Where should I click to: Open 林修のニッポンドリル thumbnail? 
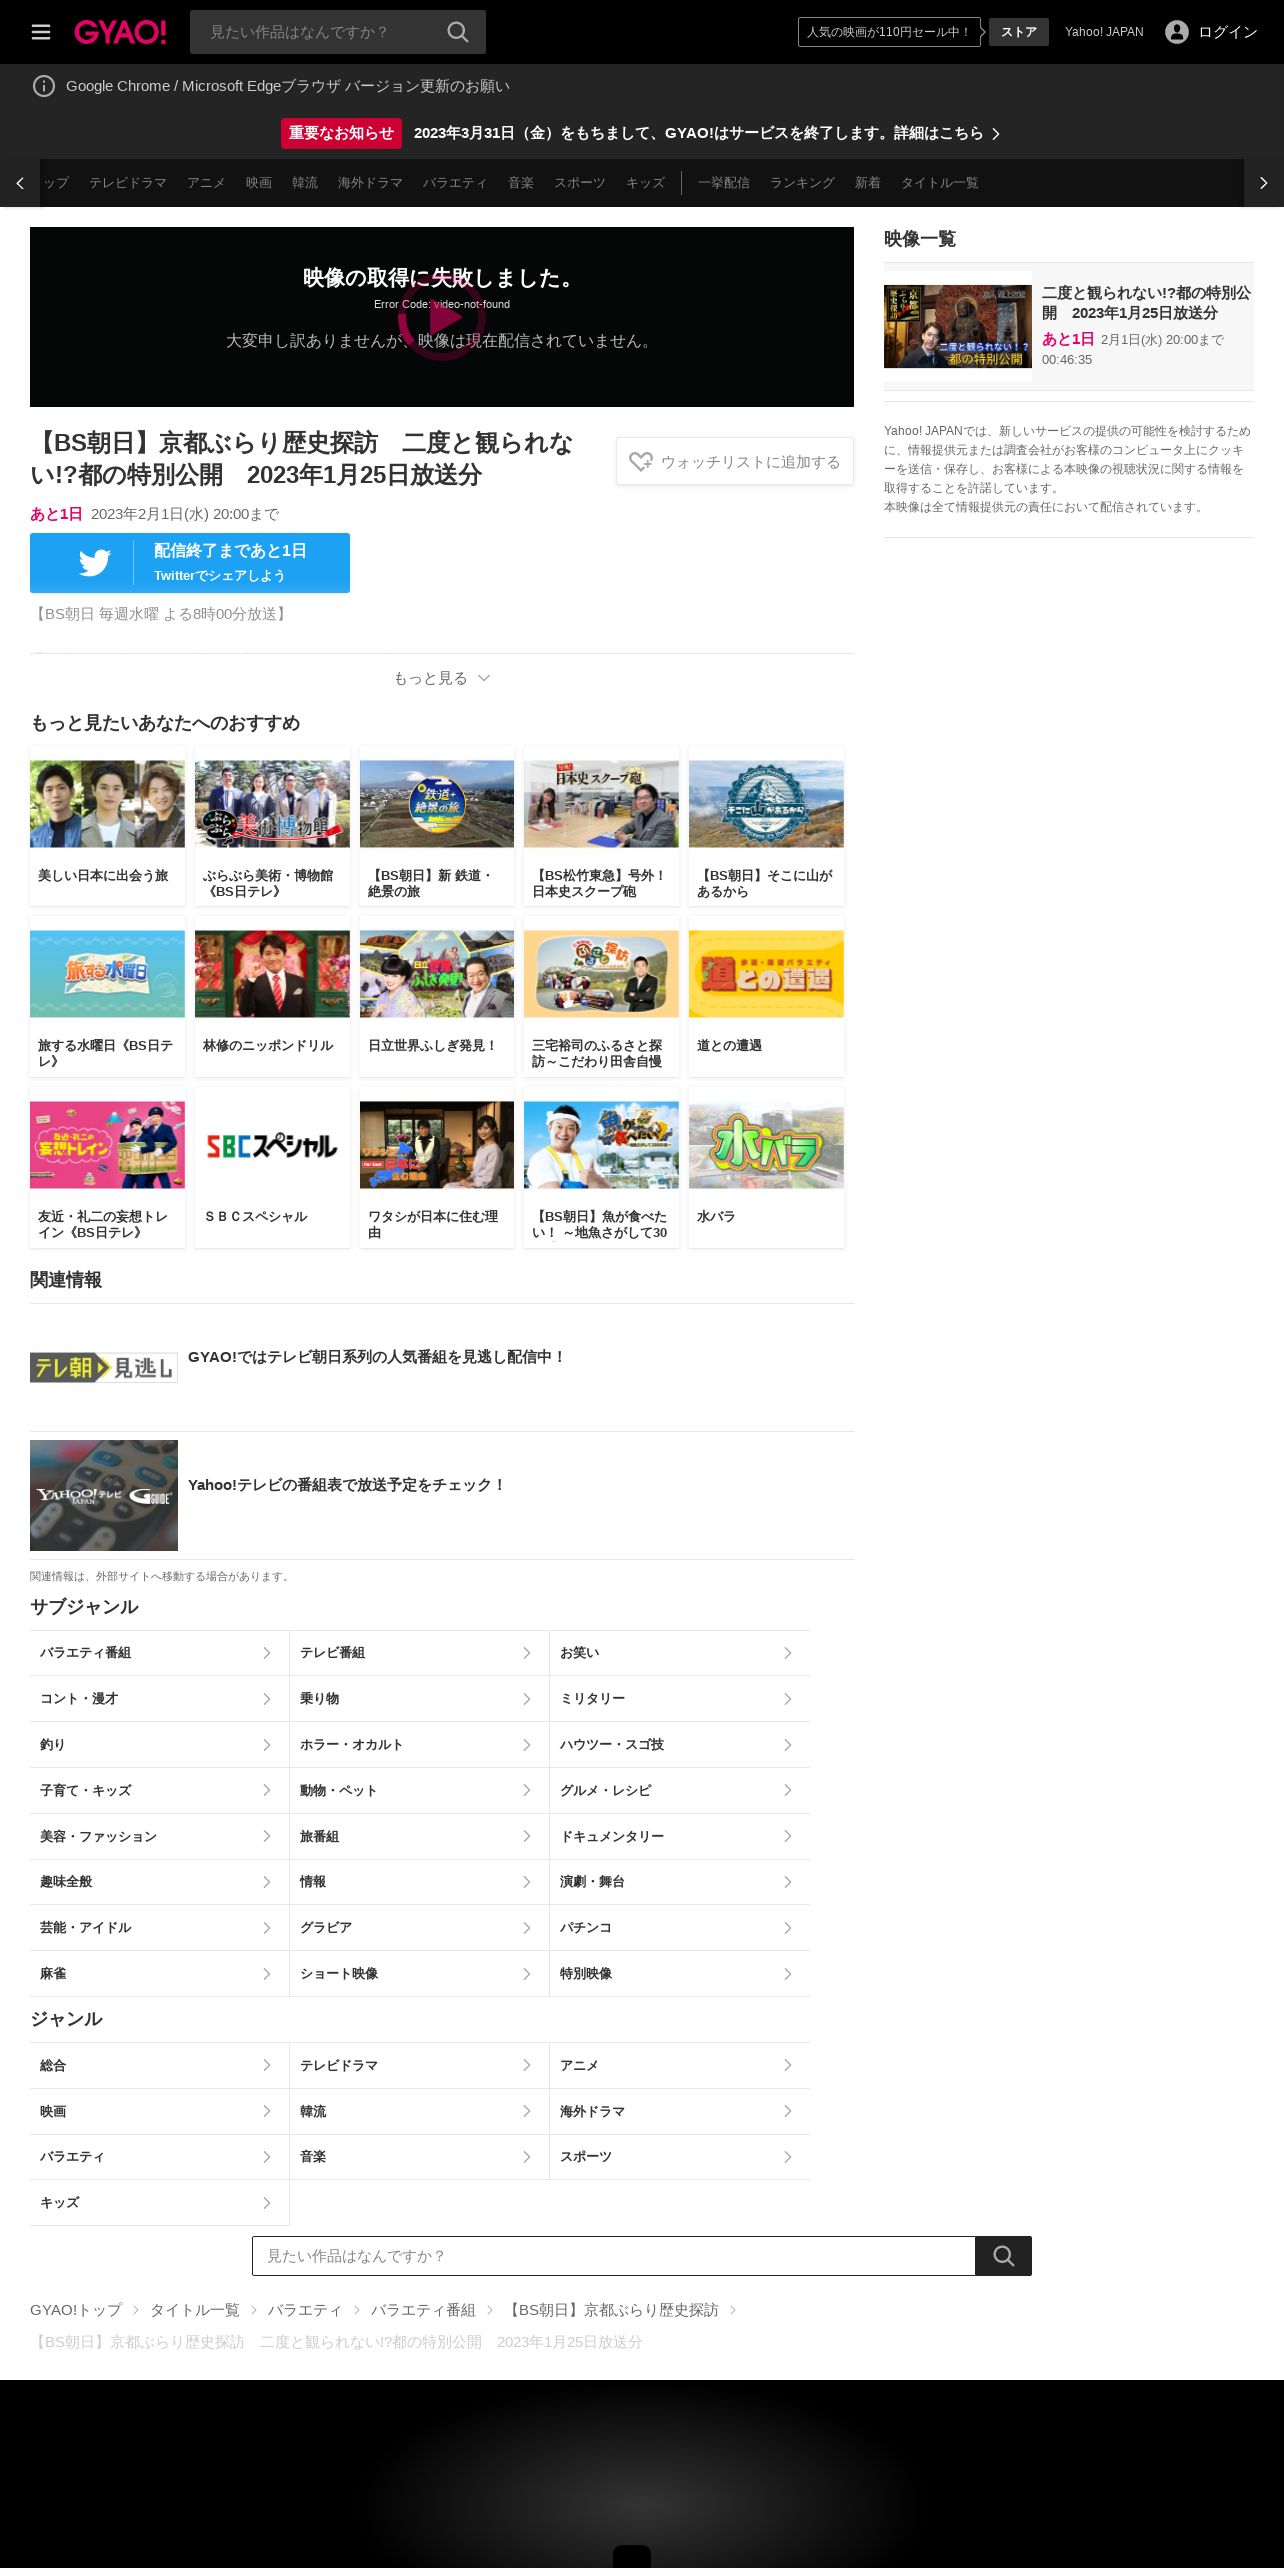coord(272,974)
